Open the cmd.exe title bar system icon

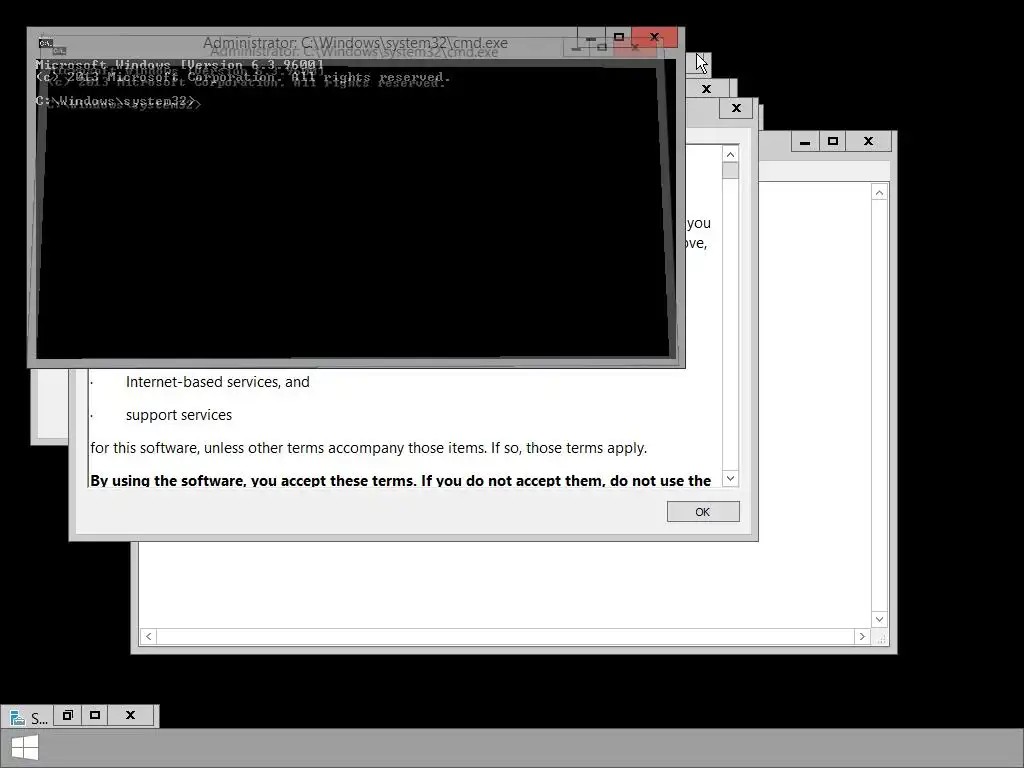(45, 43)
